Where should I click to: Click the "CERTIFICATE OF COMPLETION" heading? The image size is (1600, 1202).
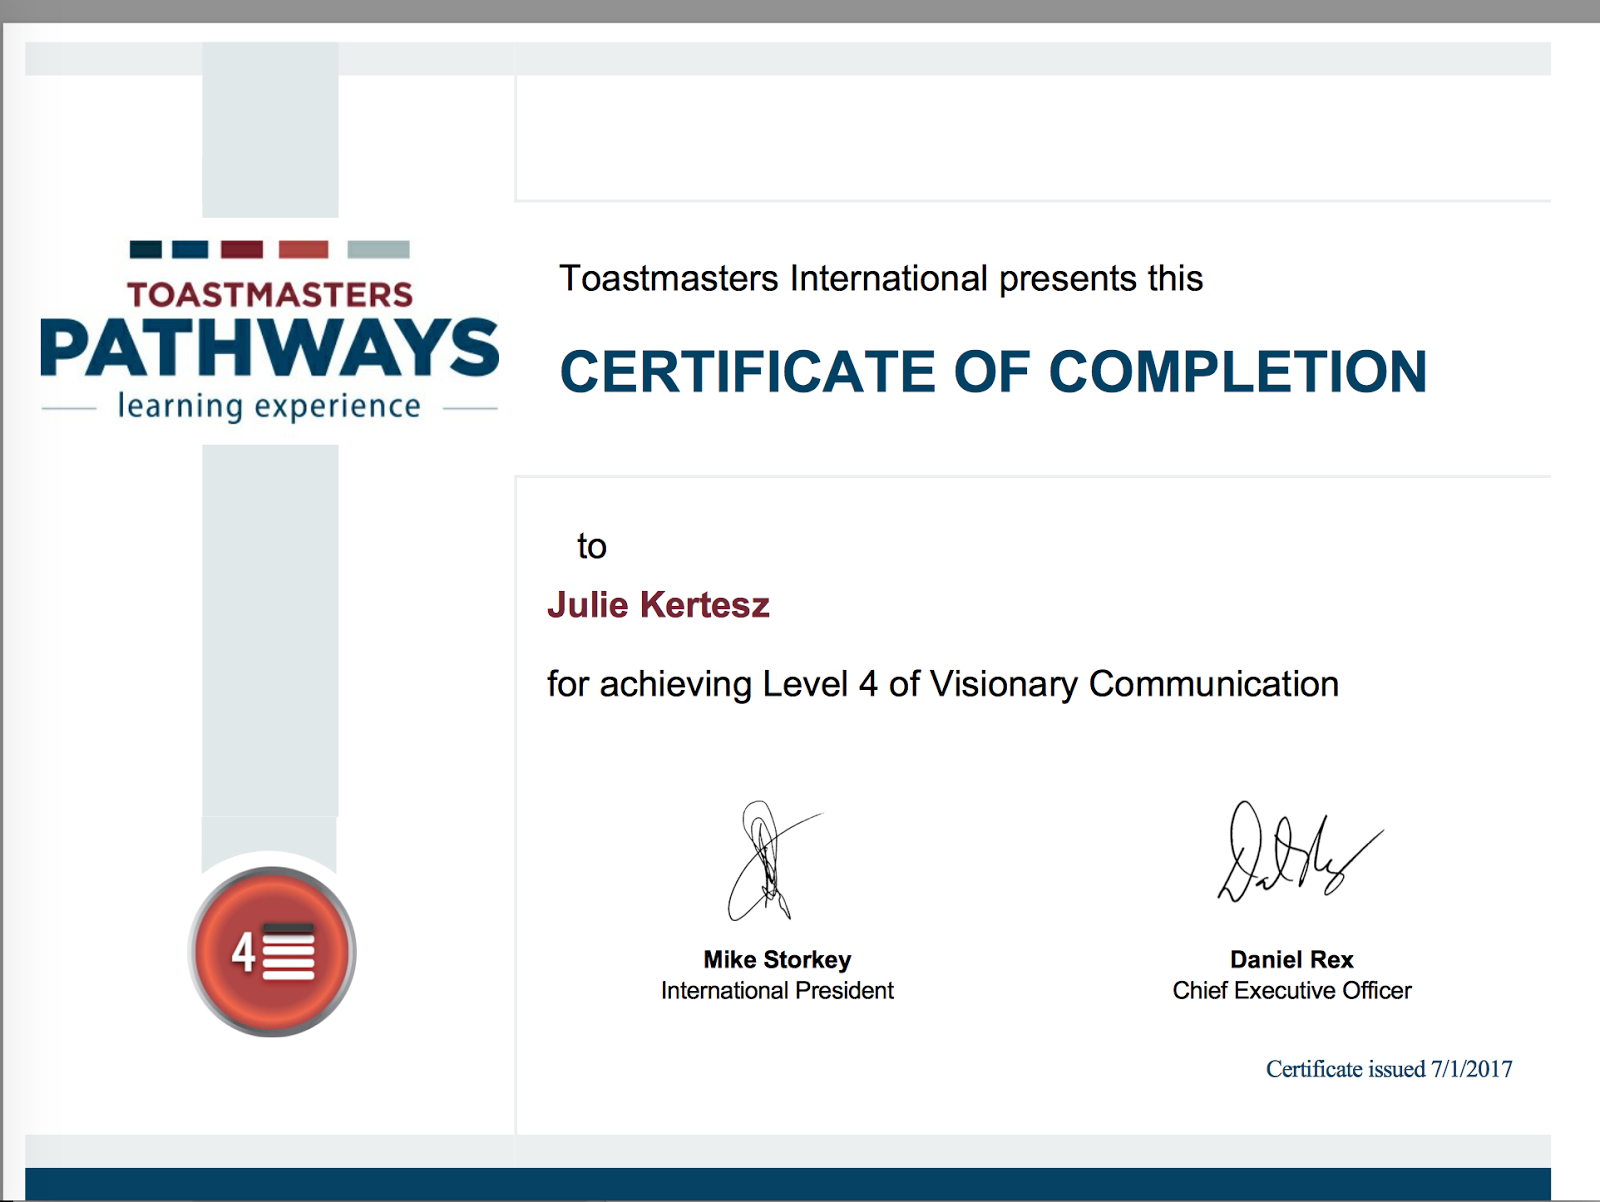(x=993, y=372)
